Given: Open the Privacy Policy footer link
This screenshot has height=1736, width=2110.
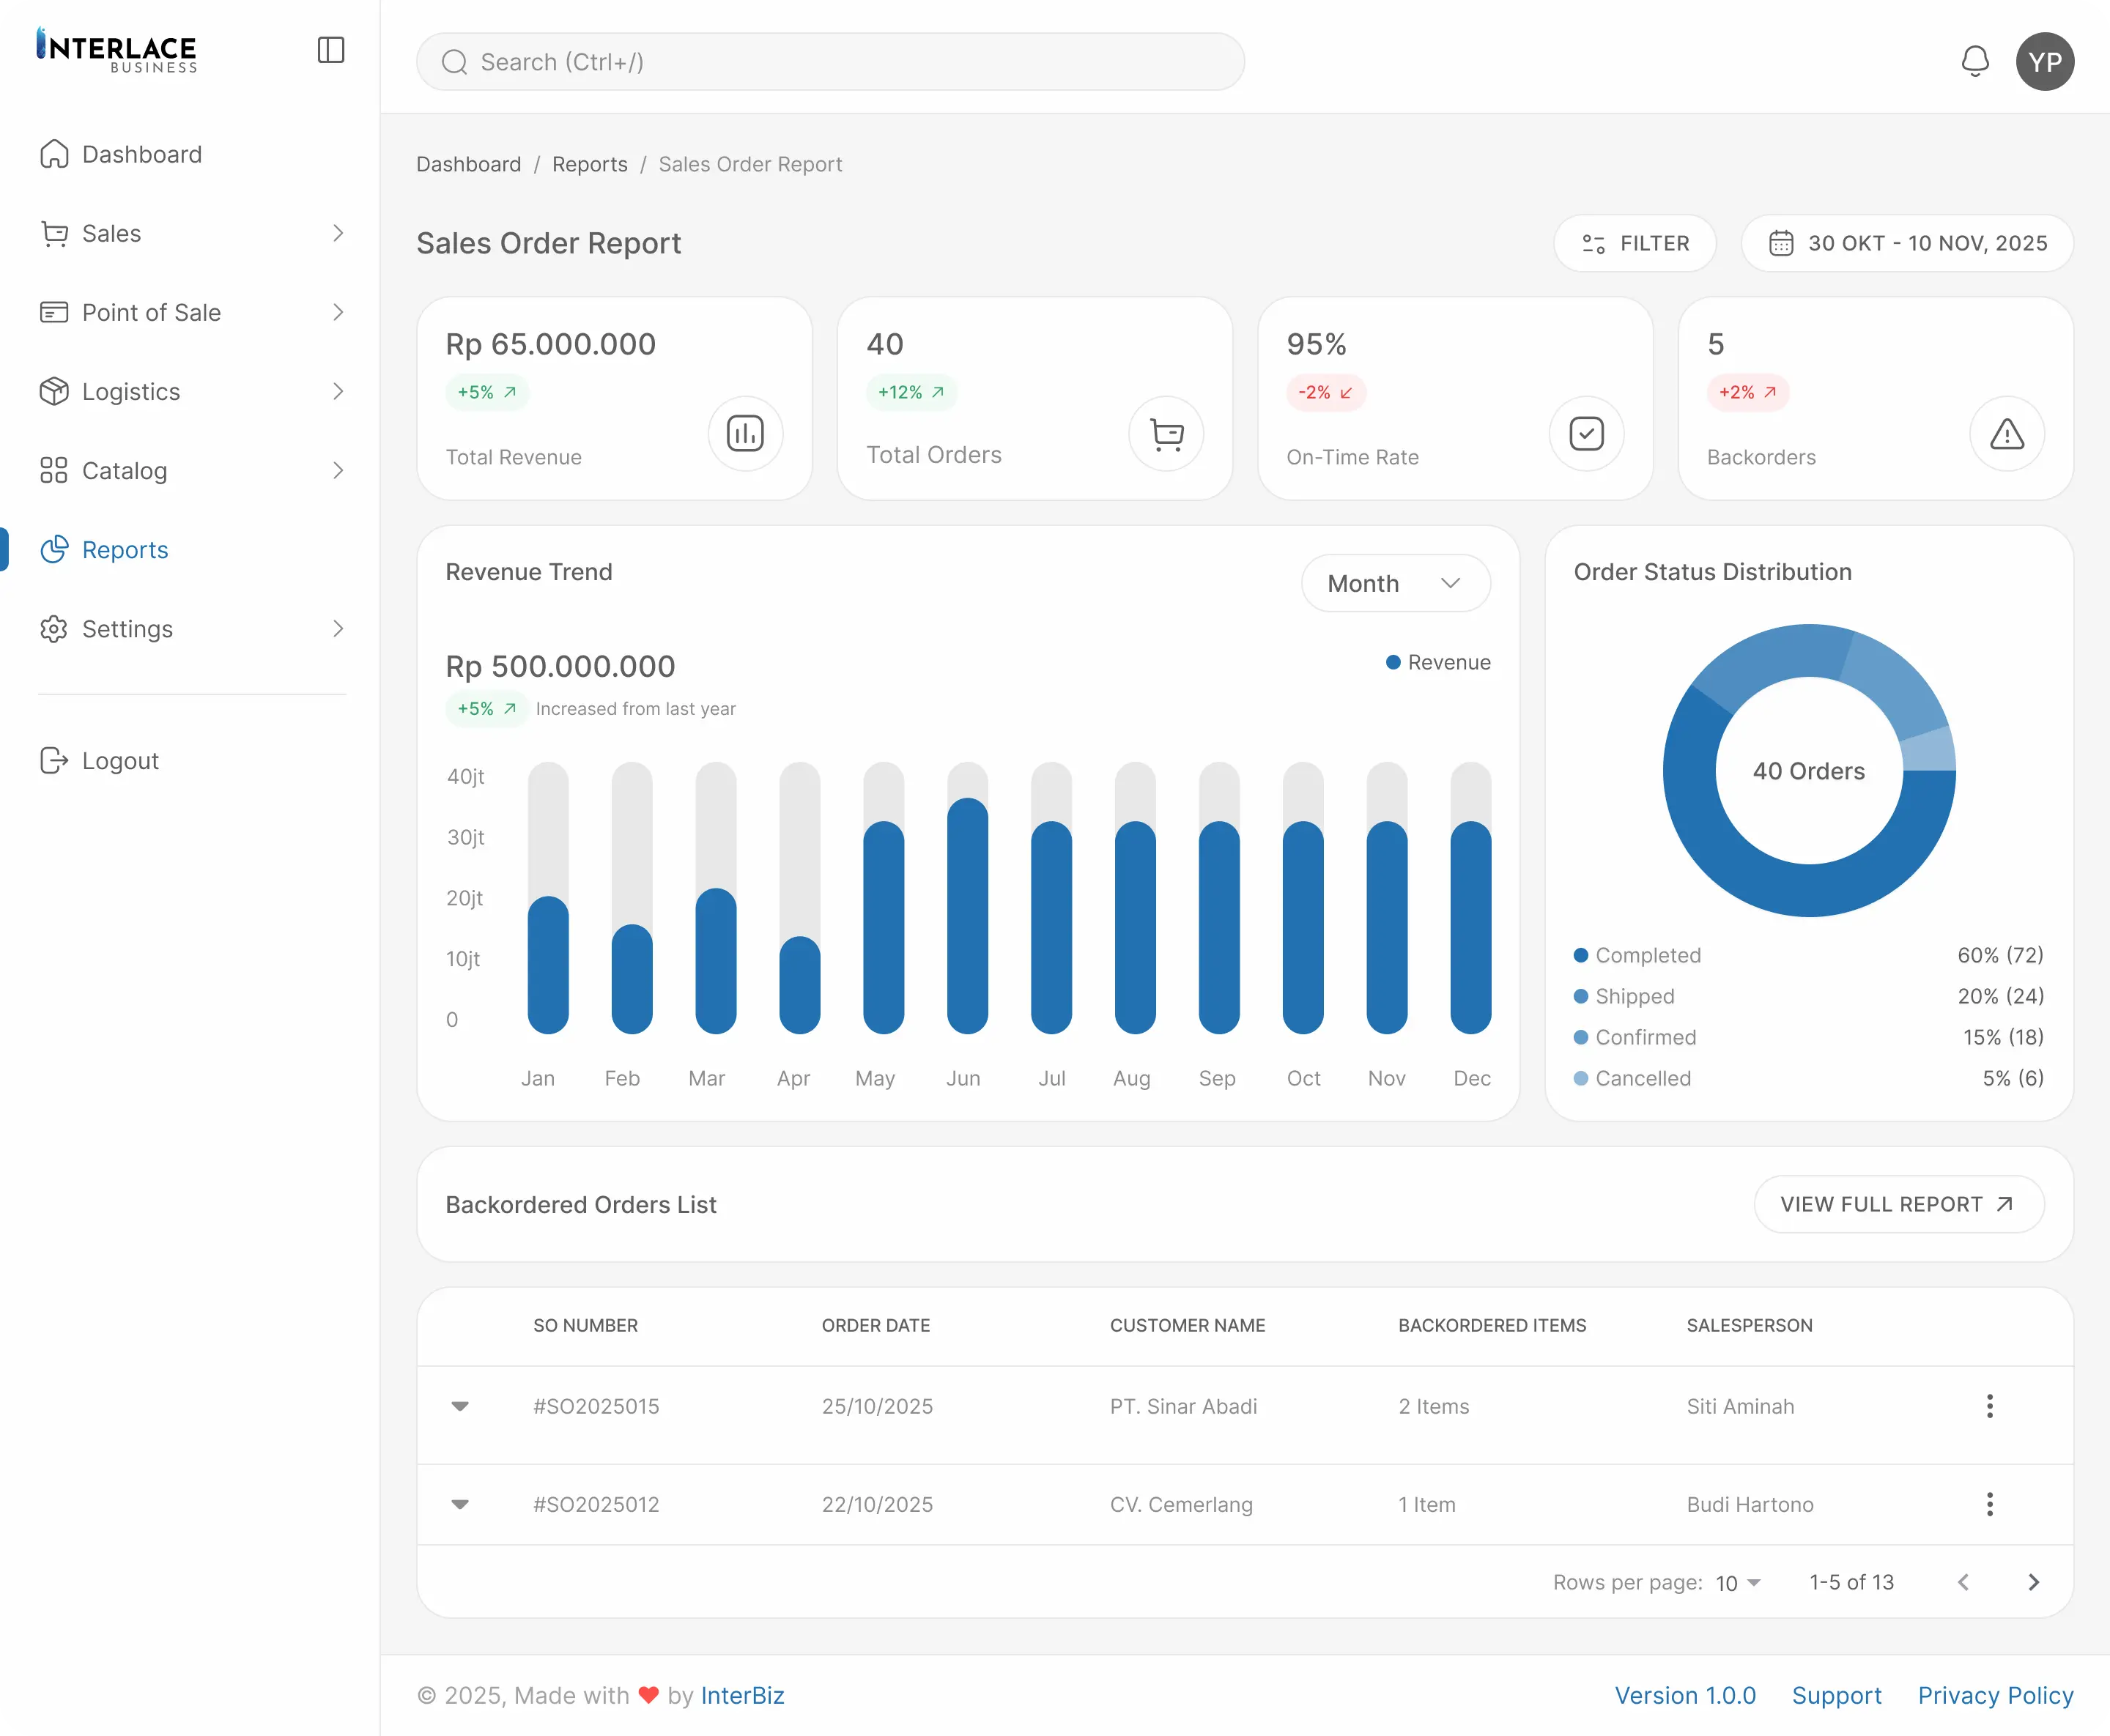Looking at the screenshot, I should click(x=1996, y=1695).
